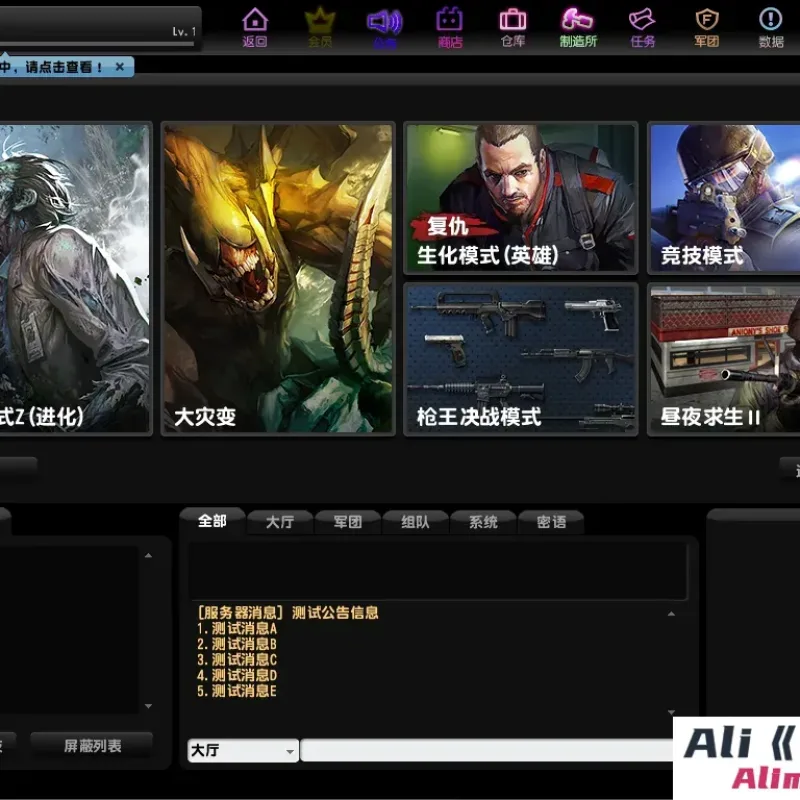Switch to the 组队 chat tab

(415, 522)
